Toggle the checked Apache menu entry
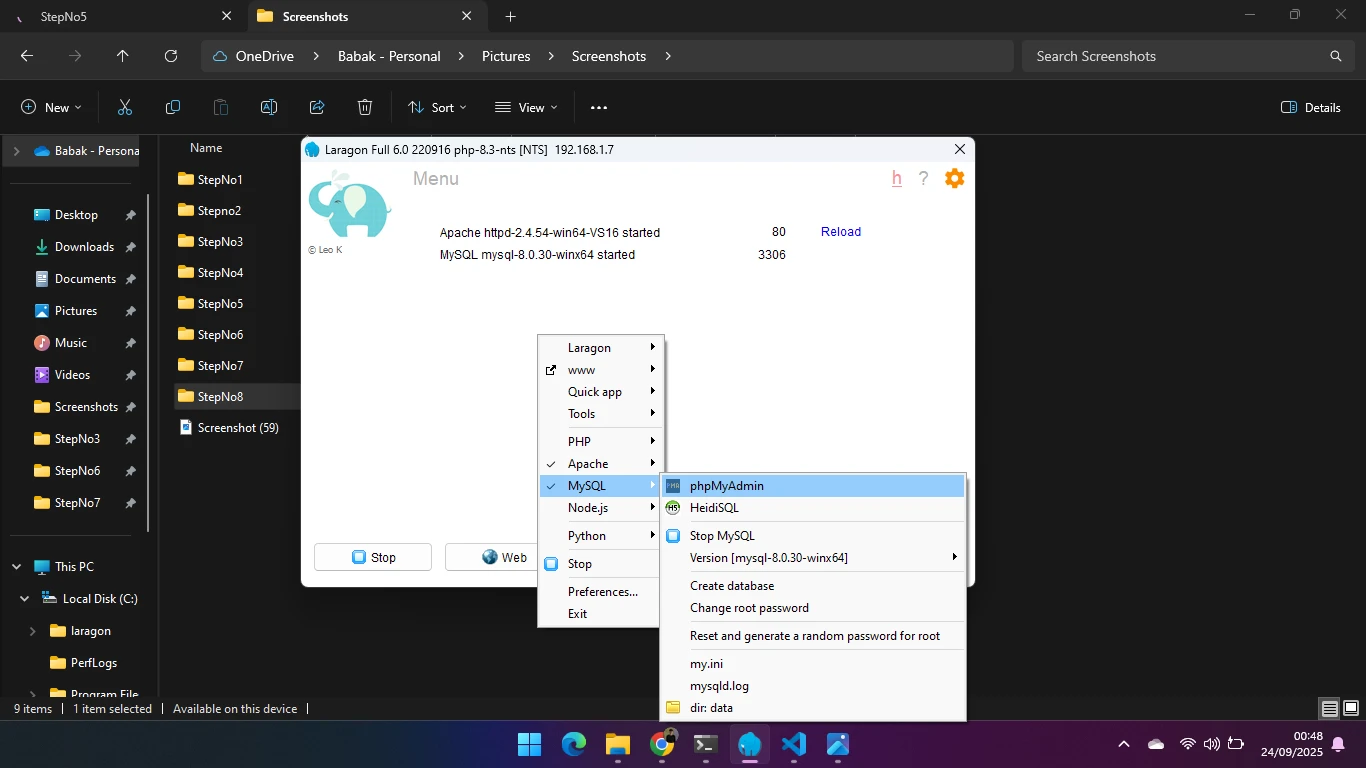The image size is (1366, 768). 588,464
